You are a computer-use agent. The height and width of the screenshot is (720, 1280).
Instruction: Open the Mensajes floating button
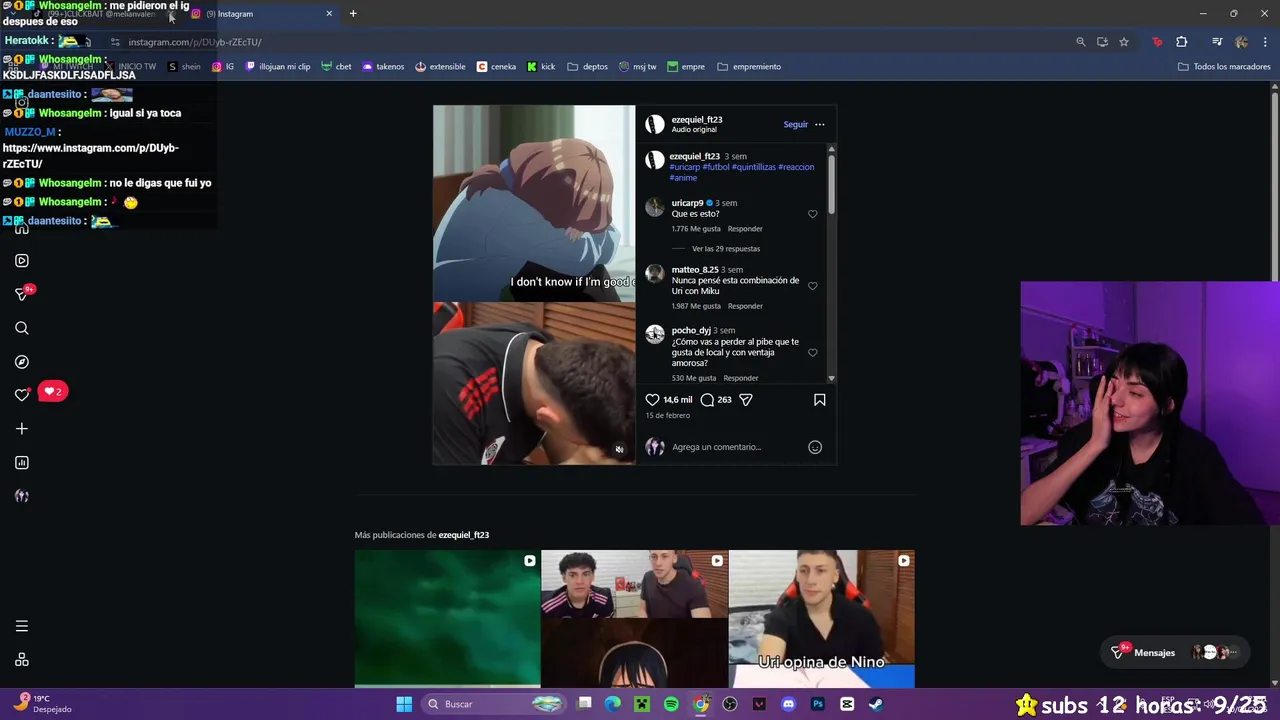tap(1176, 653)
